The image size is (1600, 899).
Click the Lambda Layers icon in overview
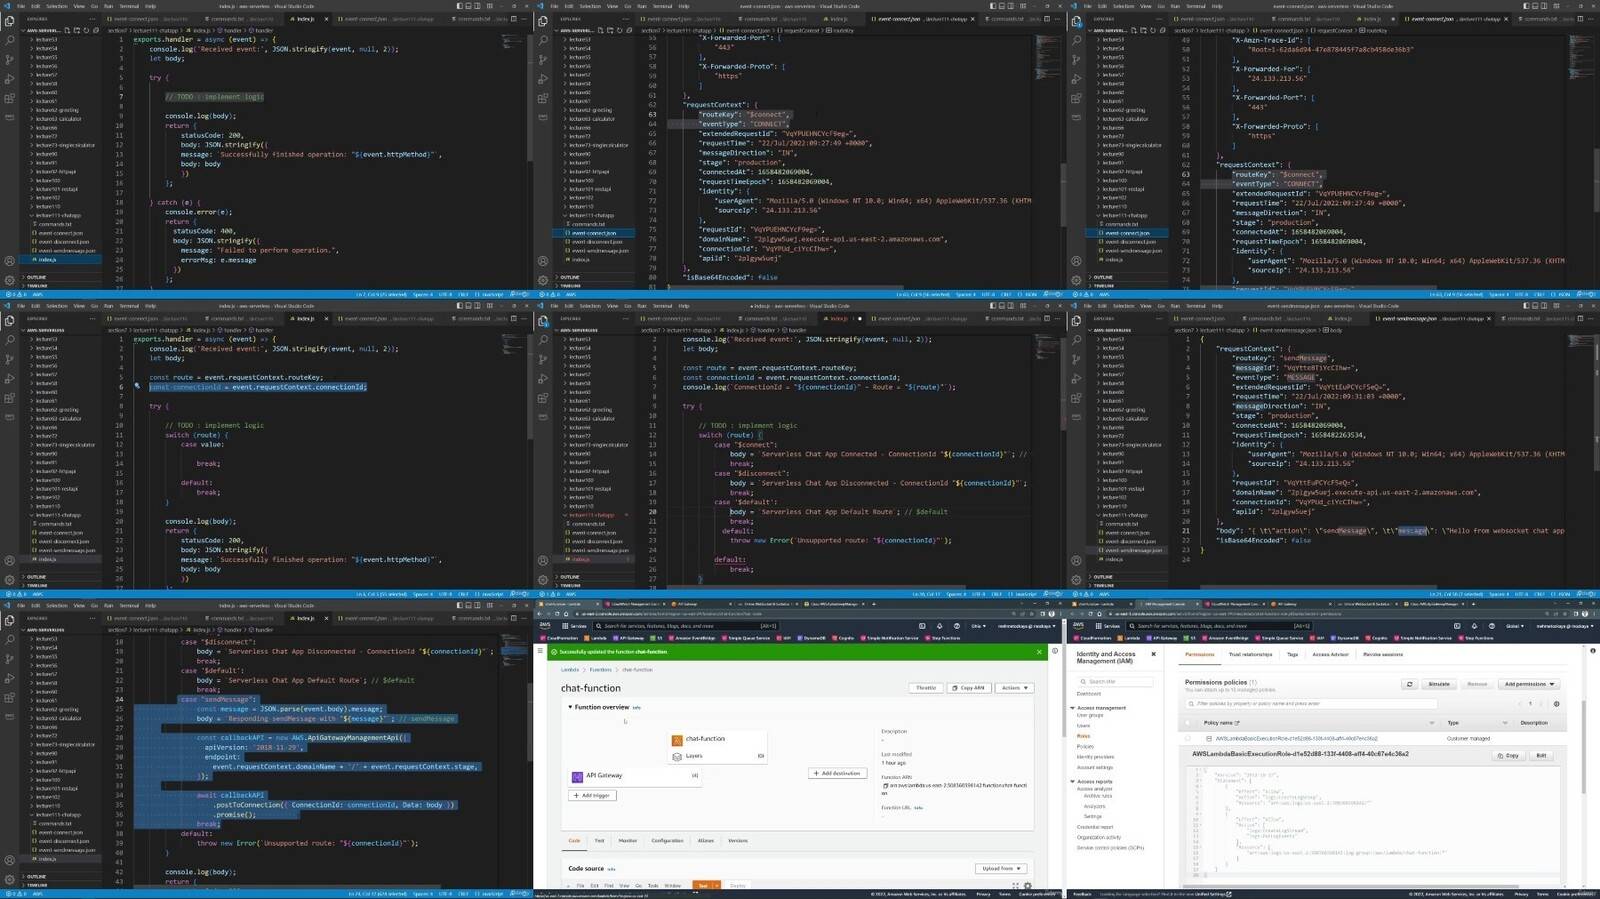click(x=677, y=756)
